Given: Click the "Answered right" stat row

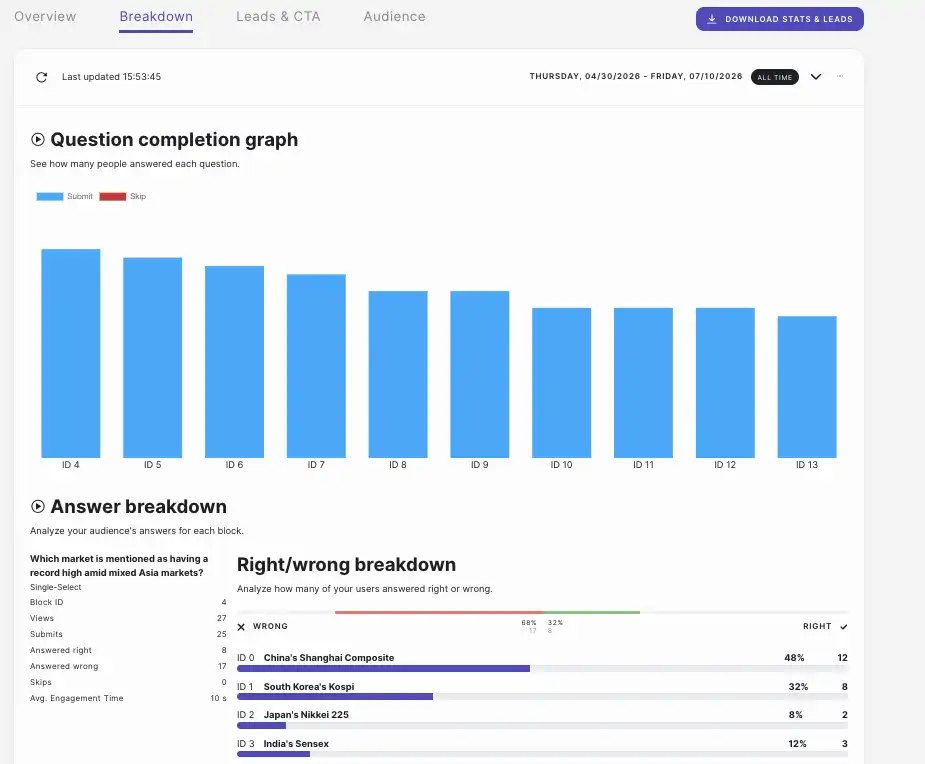Looking at the screenshot, I should [x=128, y=650].
